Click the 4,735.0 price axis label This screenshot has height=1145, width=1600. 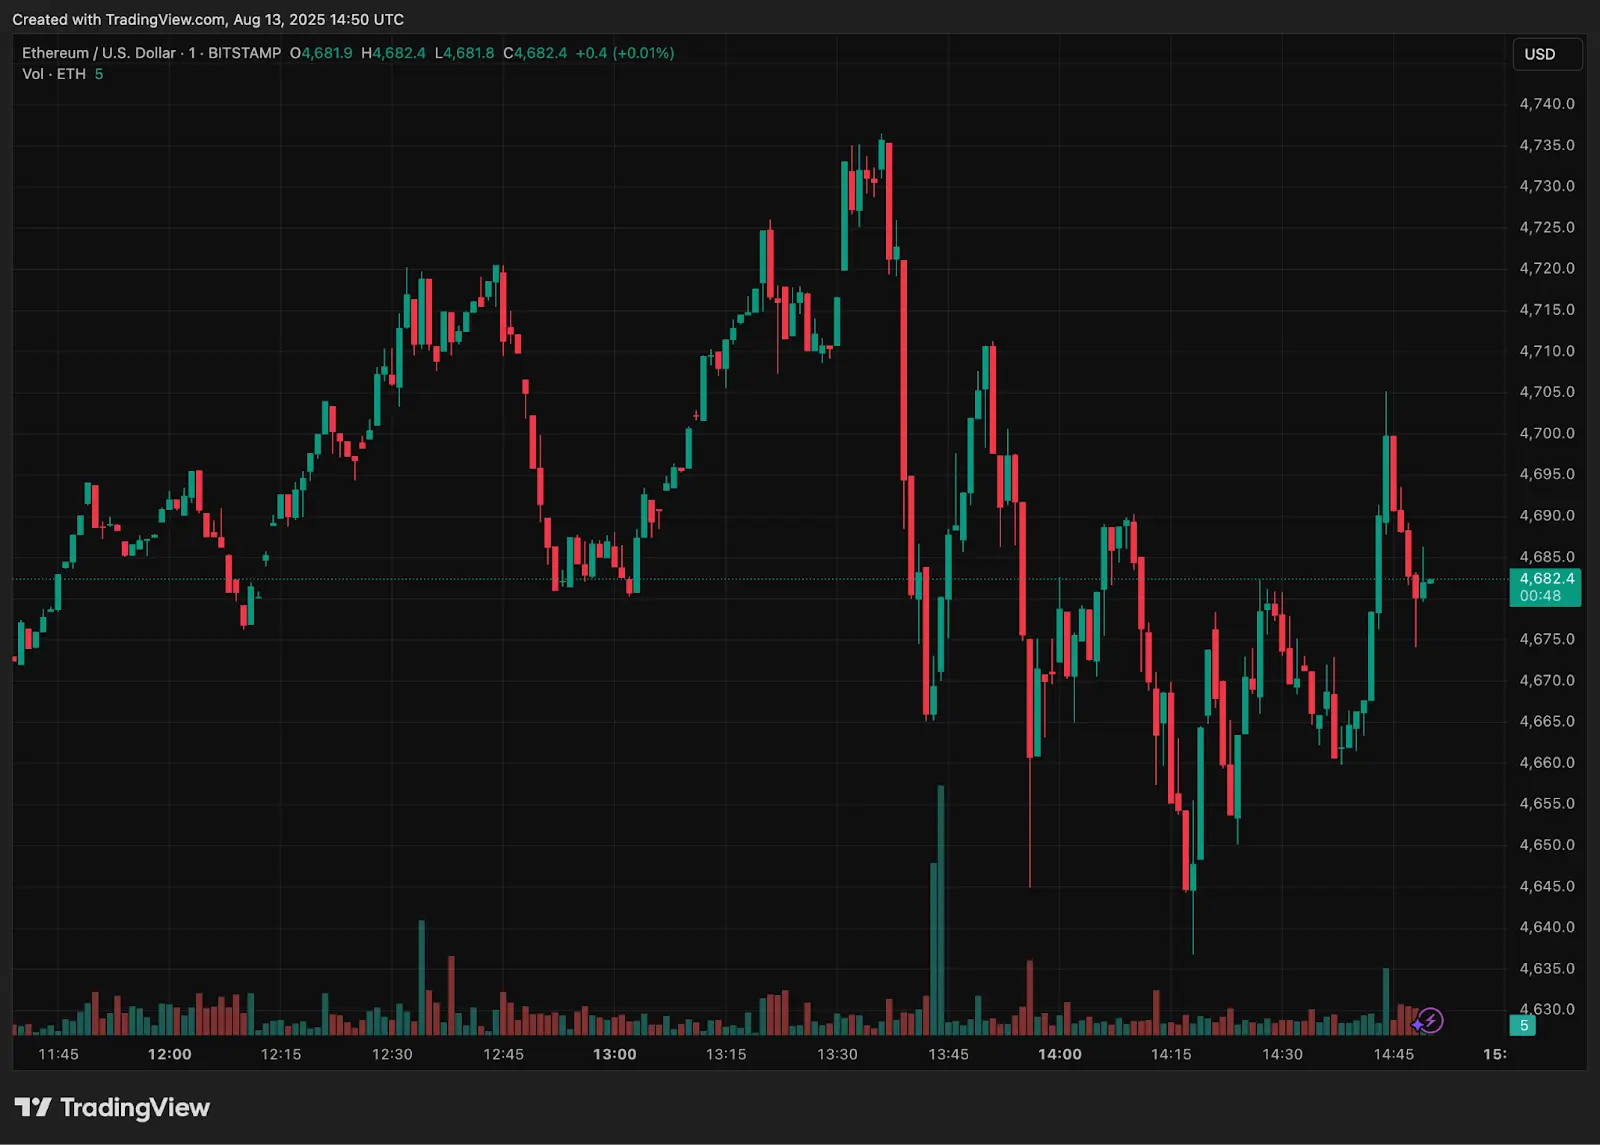1547,145
